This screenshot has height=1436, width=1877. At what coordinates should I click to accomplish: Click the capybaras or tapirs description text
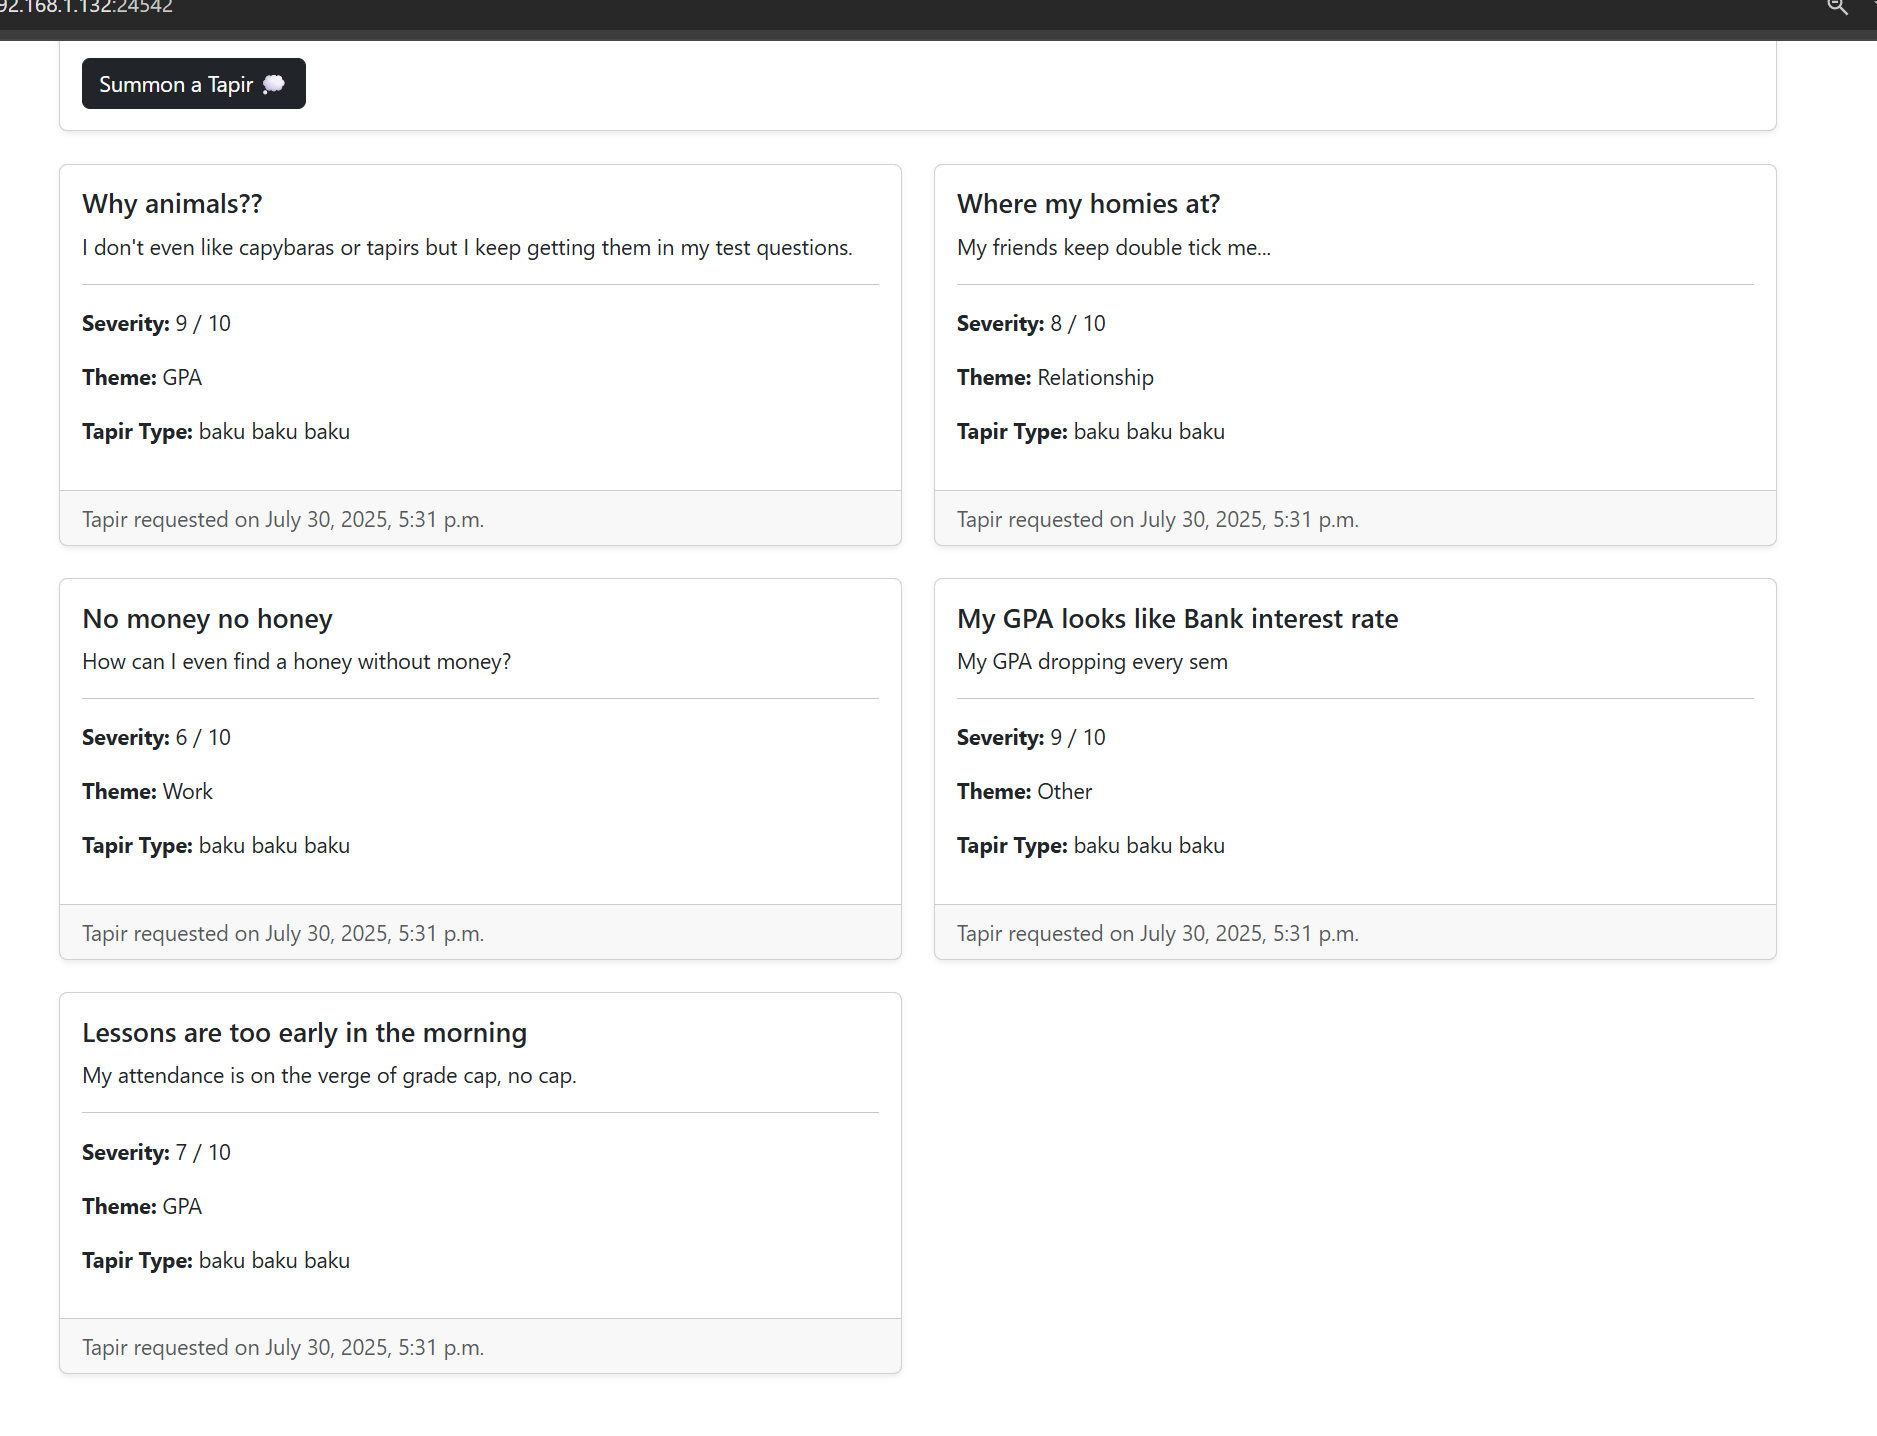point(467,248)
